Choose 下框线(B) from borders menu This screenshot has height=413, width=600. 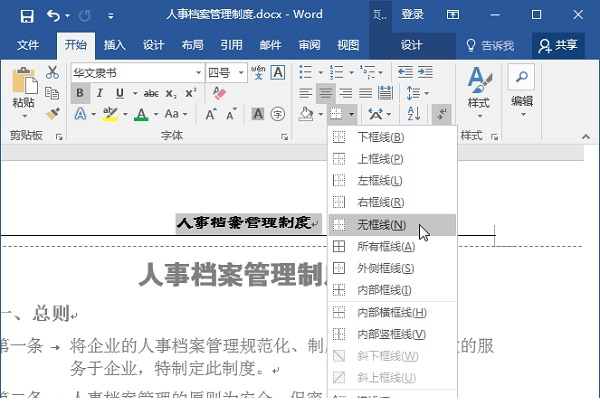393,137
